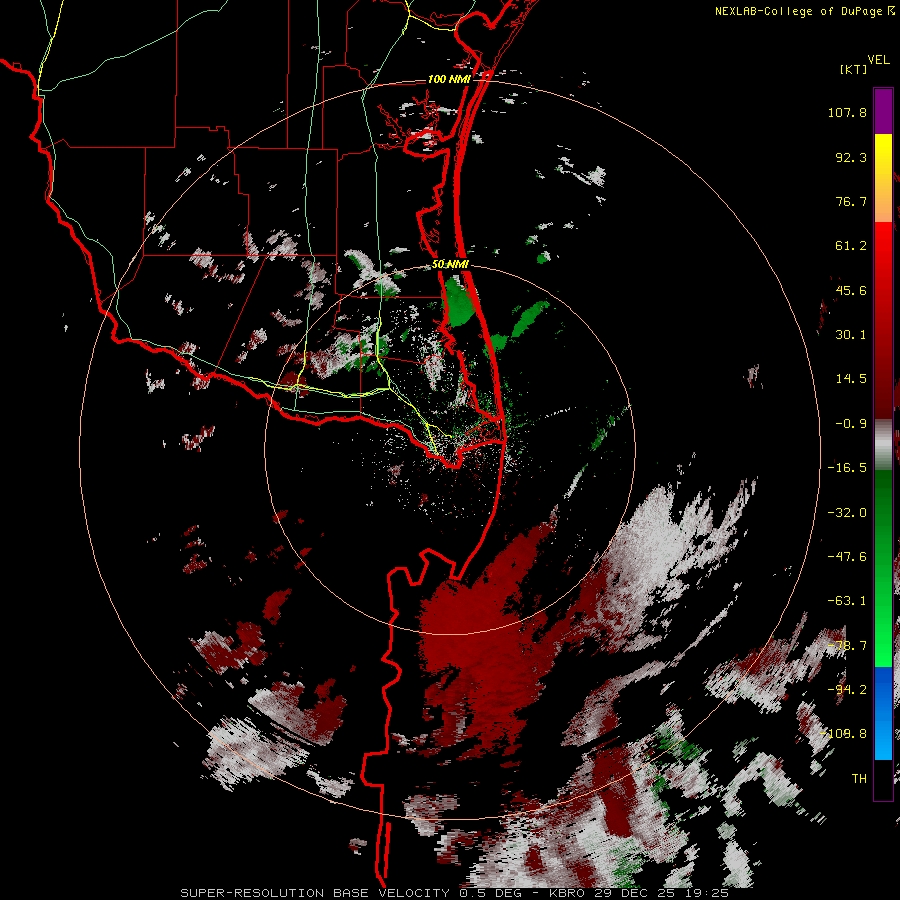The width and height of the screenshot is (900, 900).
Task: Click the -63.1 velocity scale value
Action: point(847,601)
